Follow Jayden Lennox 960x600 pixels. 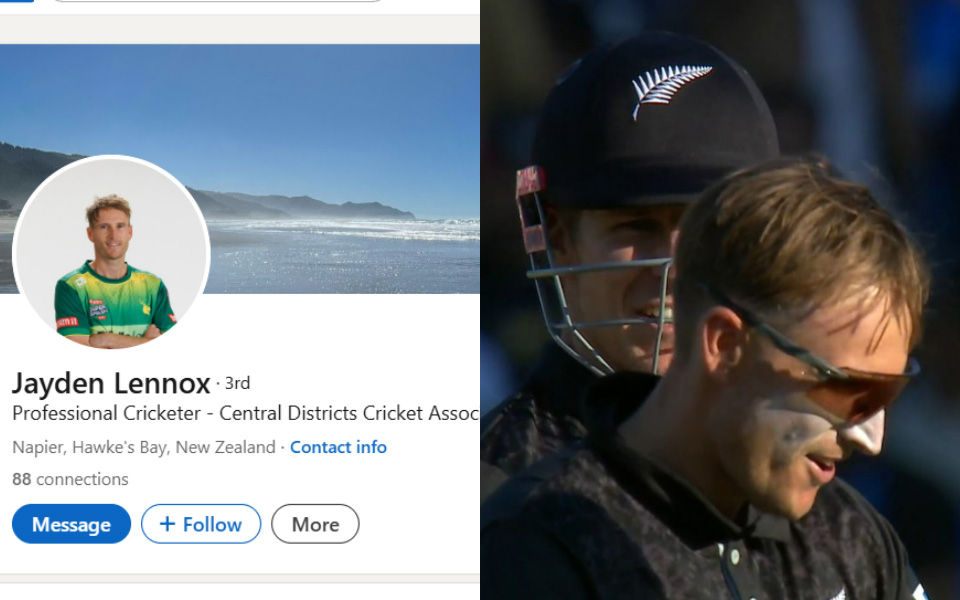[x=200, y=523]
